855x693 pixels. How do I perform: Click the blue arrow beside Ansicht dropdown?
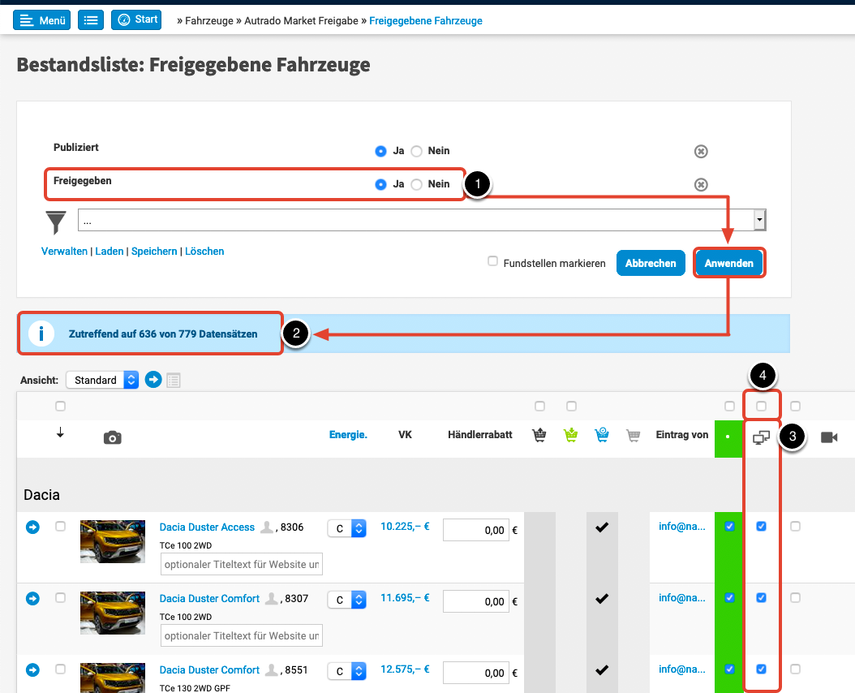[153, 380]
